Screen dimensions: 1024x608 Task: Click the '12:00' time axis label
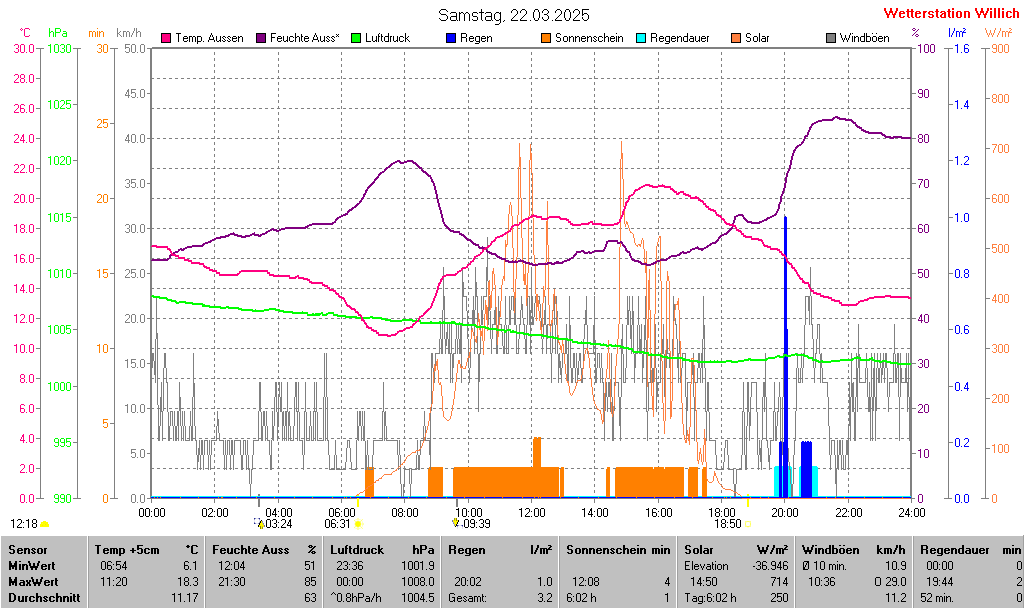pyautogui.click(x=532, y=513)
